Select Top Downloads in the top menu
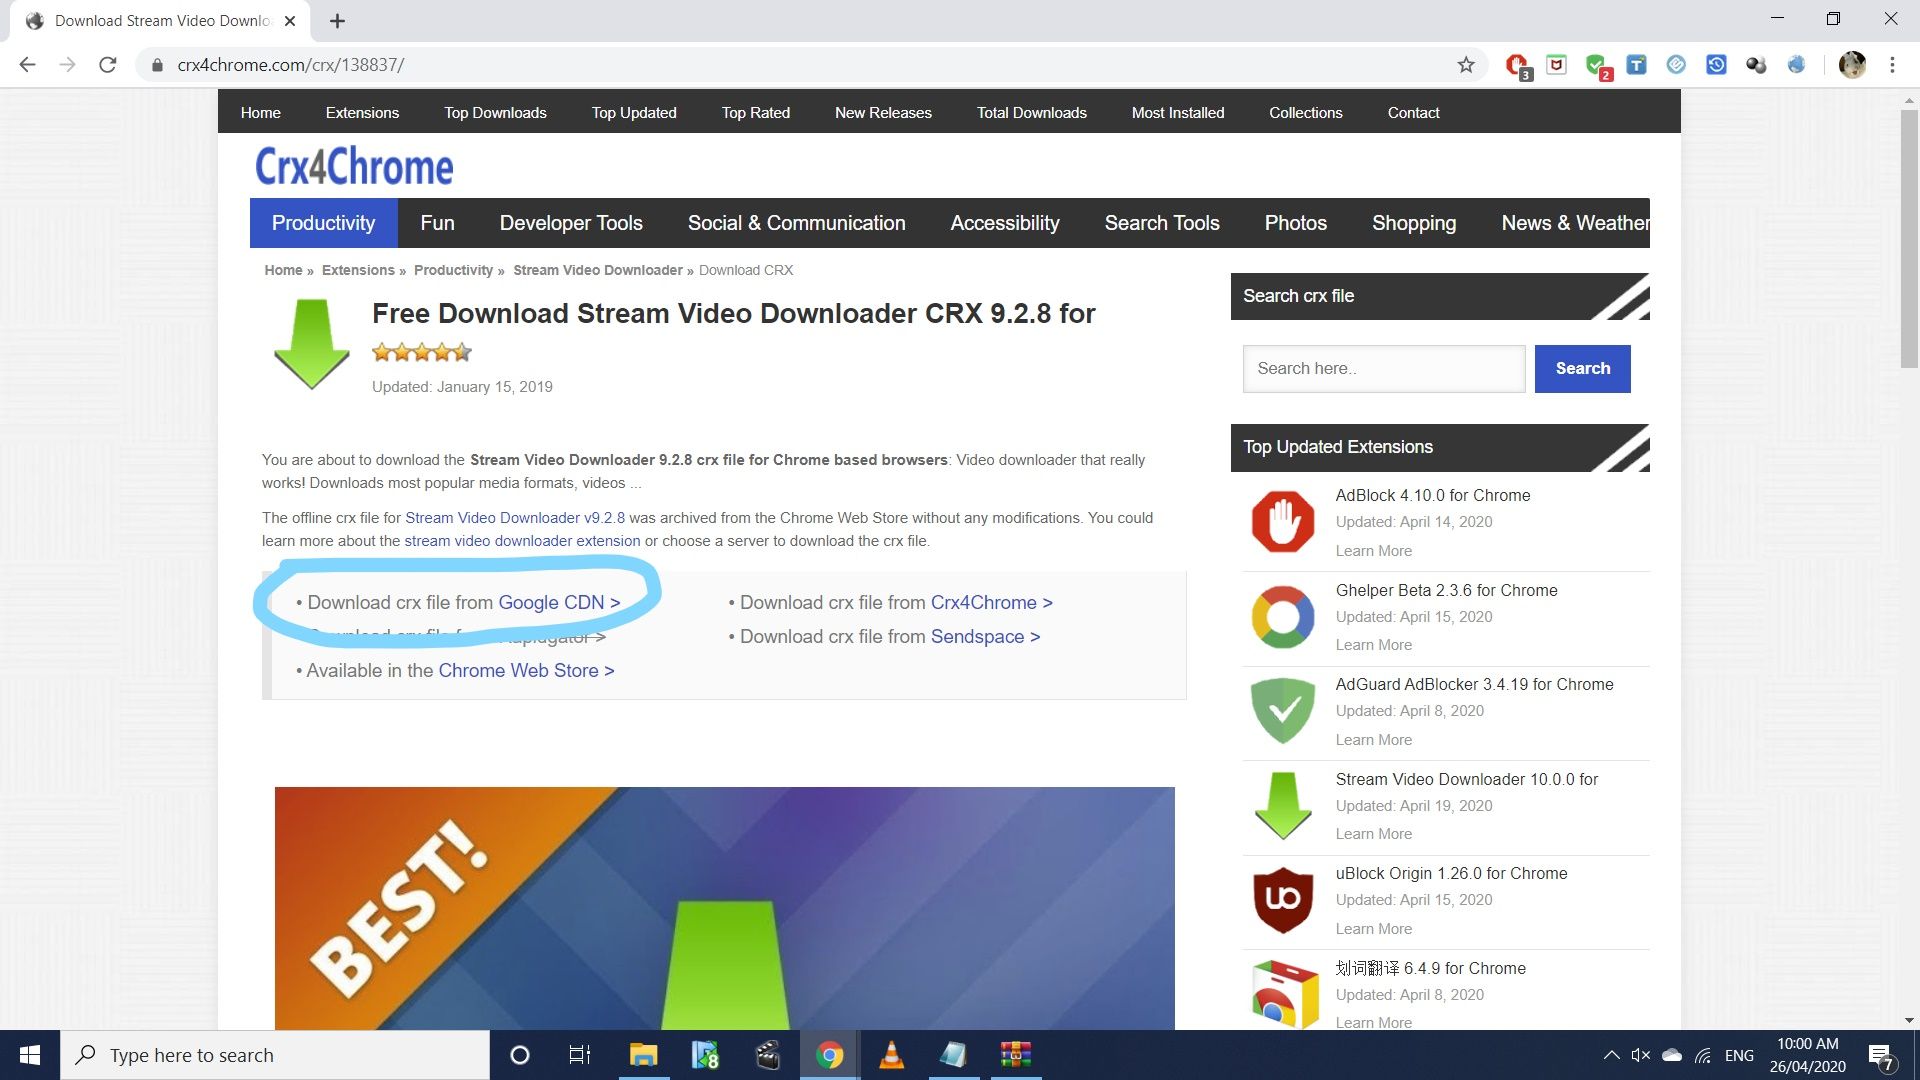The height and width of the screenshot is (1080, 1920). [495, 113]
